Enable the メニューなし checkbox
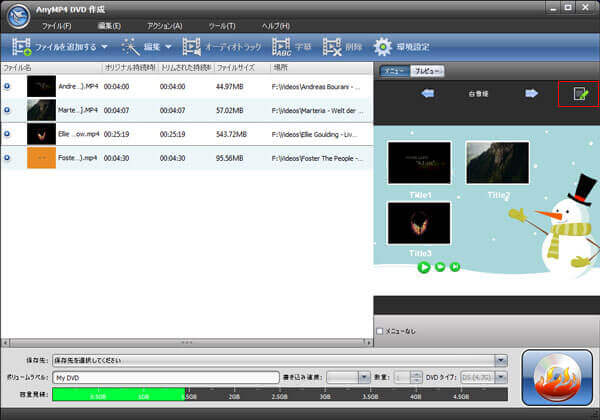Viewport: 600px width, 420px height. 380,331
